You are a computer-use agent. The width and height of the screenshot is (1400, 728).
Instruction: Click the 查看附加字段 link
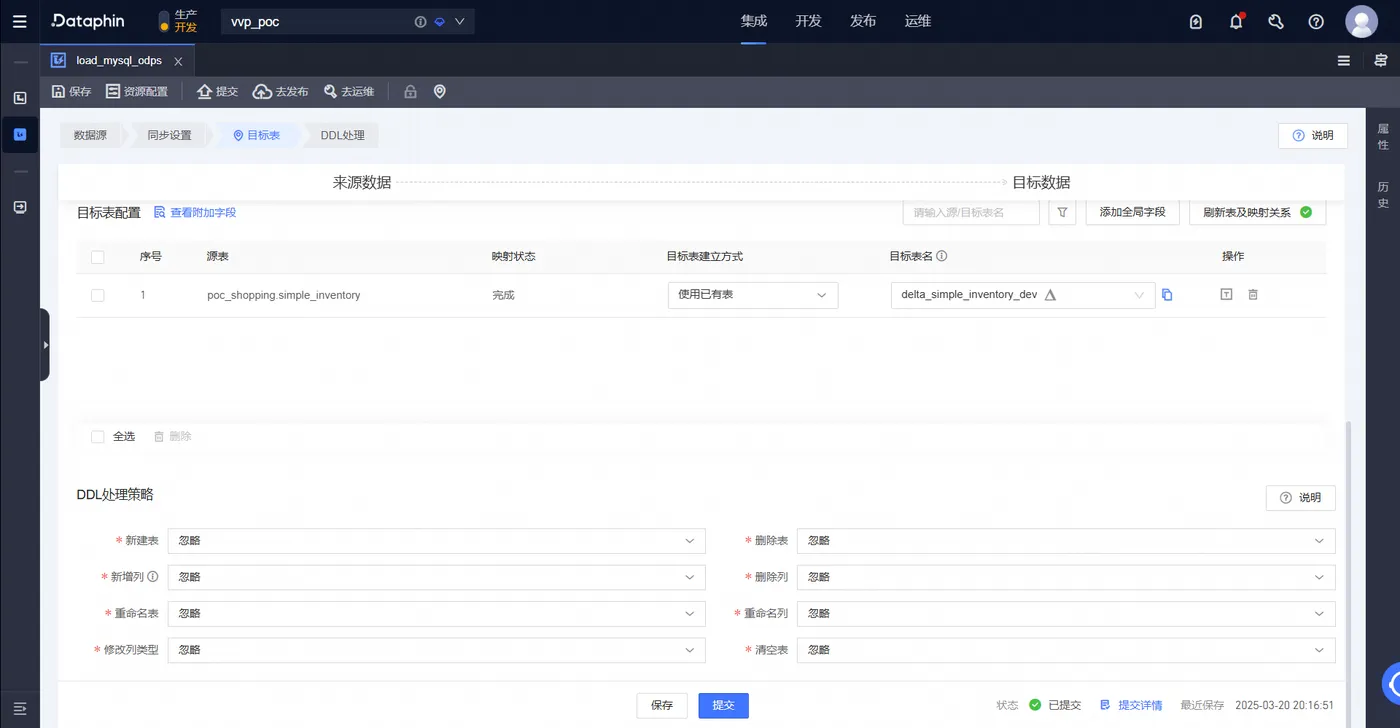[x=195, y=213]
